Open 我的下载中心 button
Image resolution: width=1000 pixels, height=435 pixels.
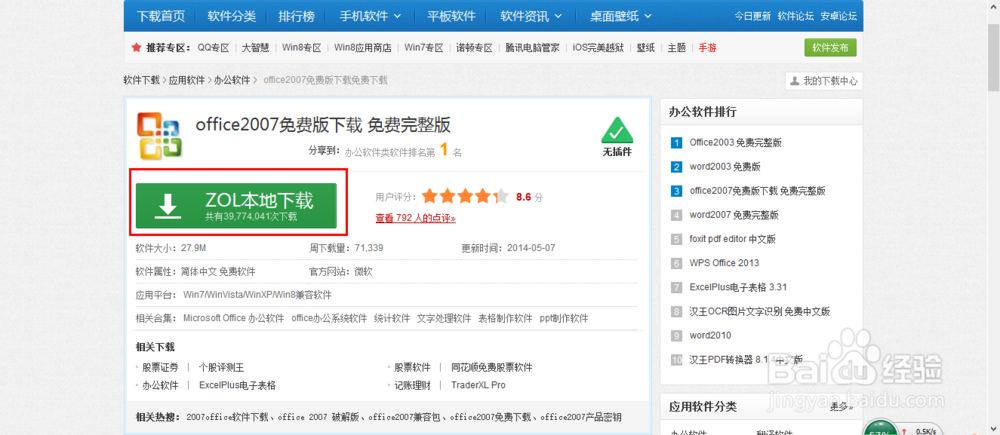click(824, 81)
